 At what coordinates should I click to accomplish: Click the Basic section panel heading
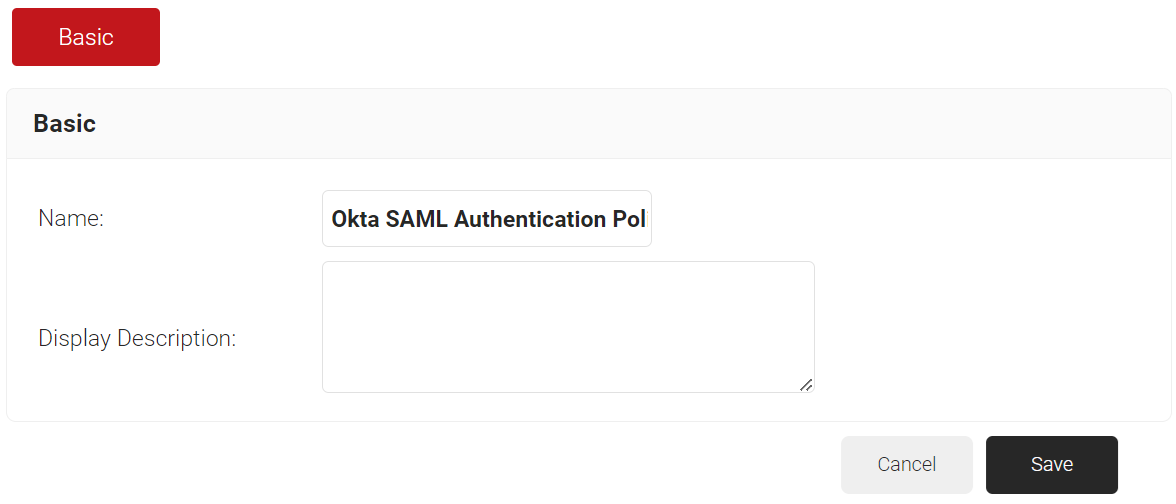point(65,124)
